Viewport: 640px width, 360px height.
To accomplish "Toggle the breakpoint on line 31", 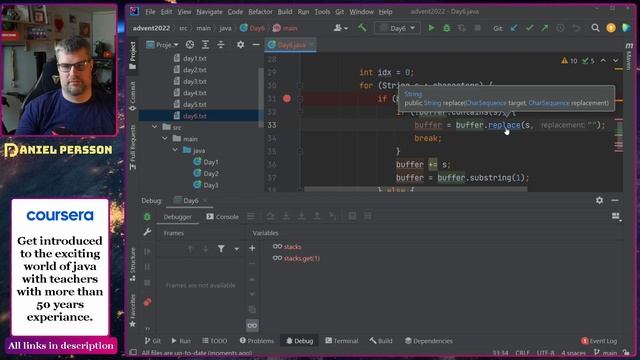I will tap(287, 98).
